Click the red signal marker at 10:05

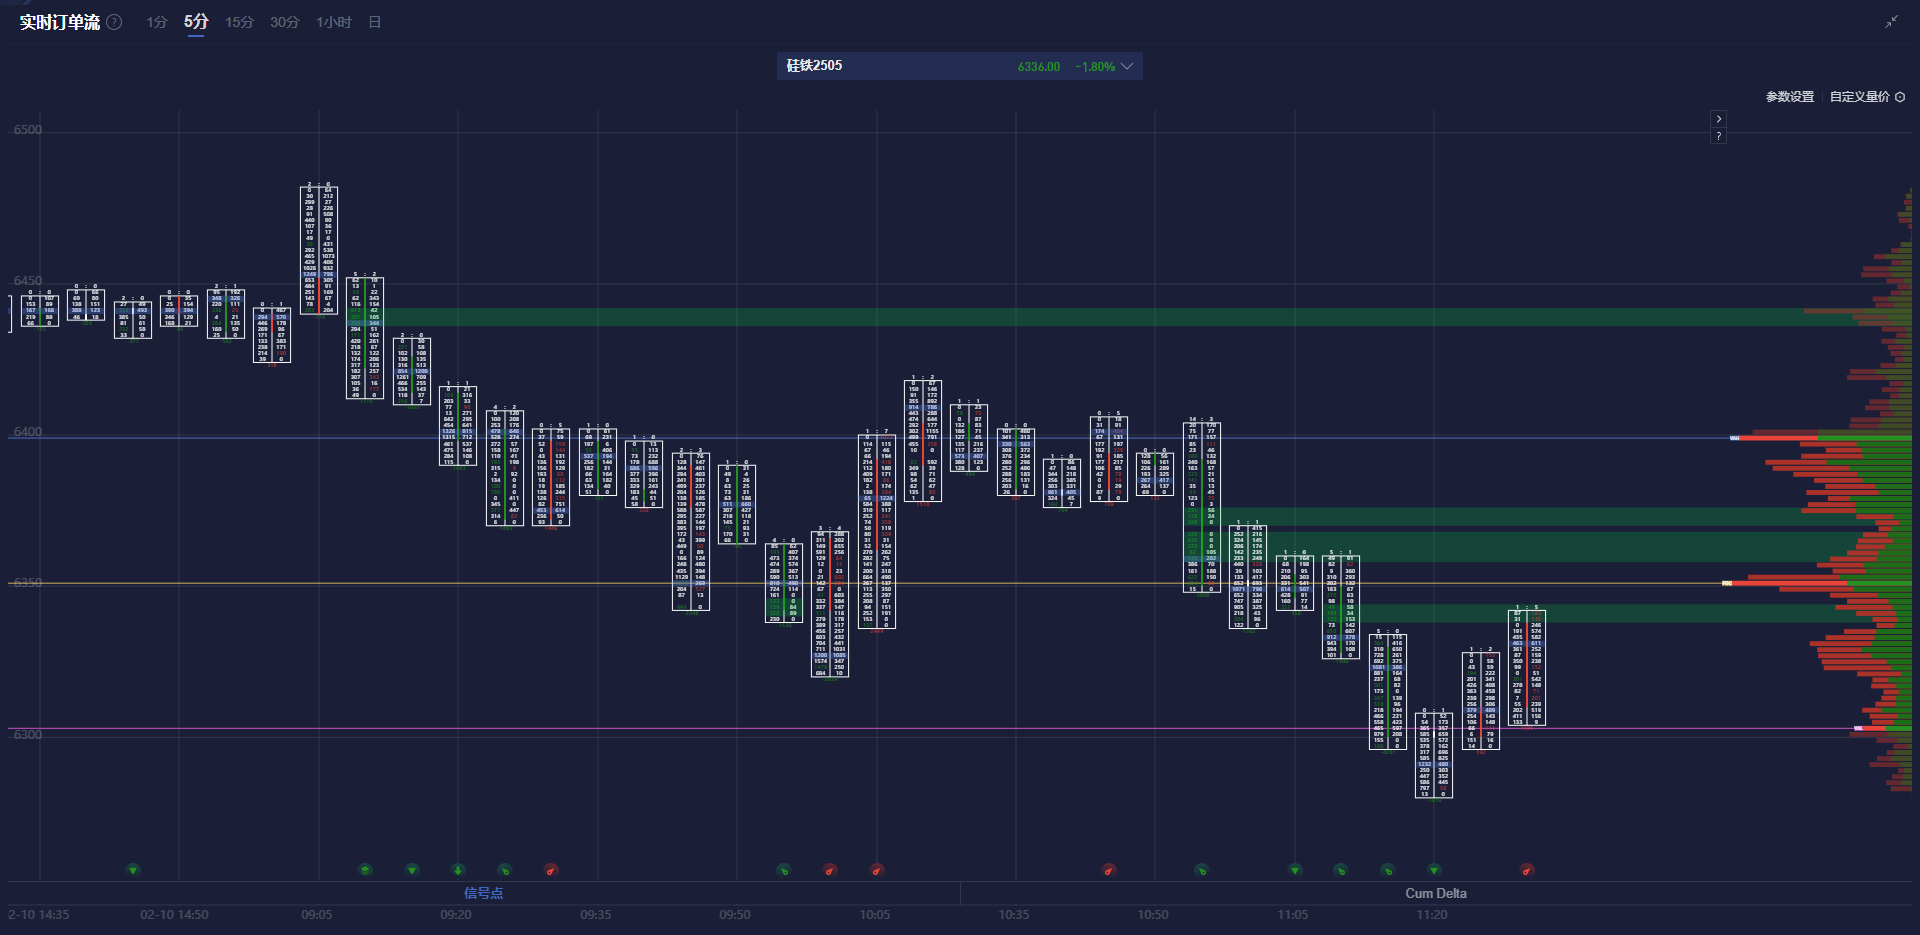tap(876, 870)
